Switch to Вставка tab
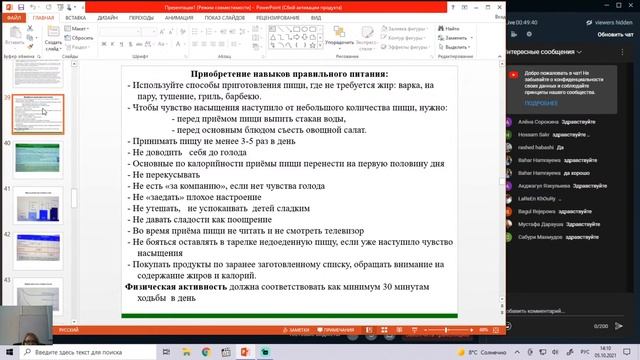The width and height of the screenshot is (640, 360). (76, 18)
